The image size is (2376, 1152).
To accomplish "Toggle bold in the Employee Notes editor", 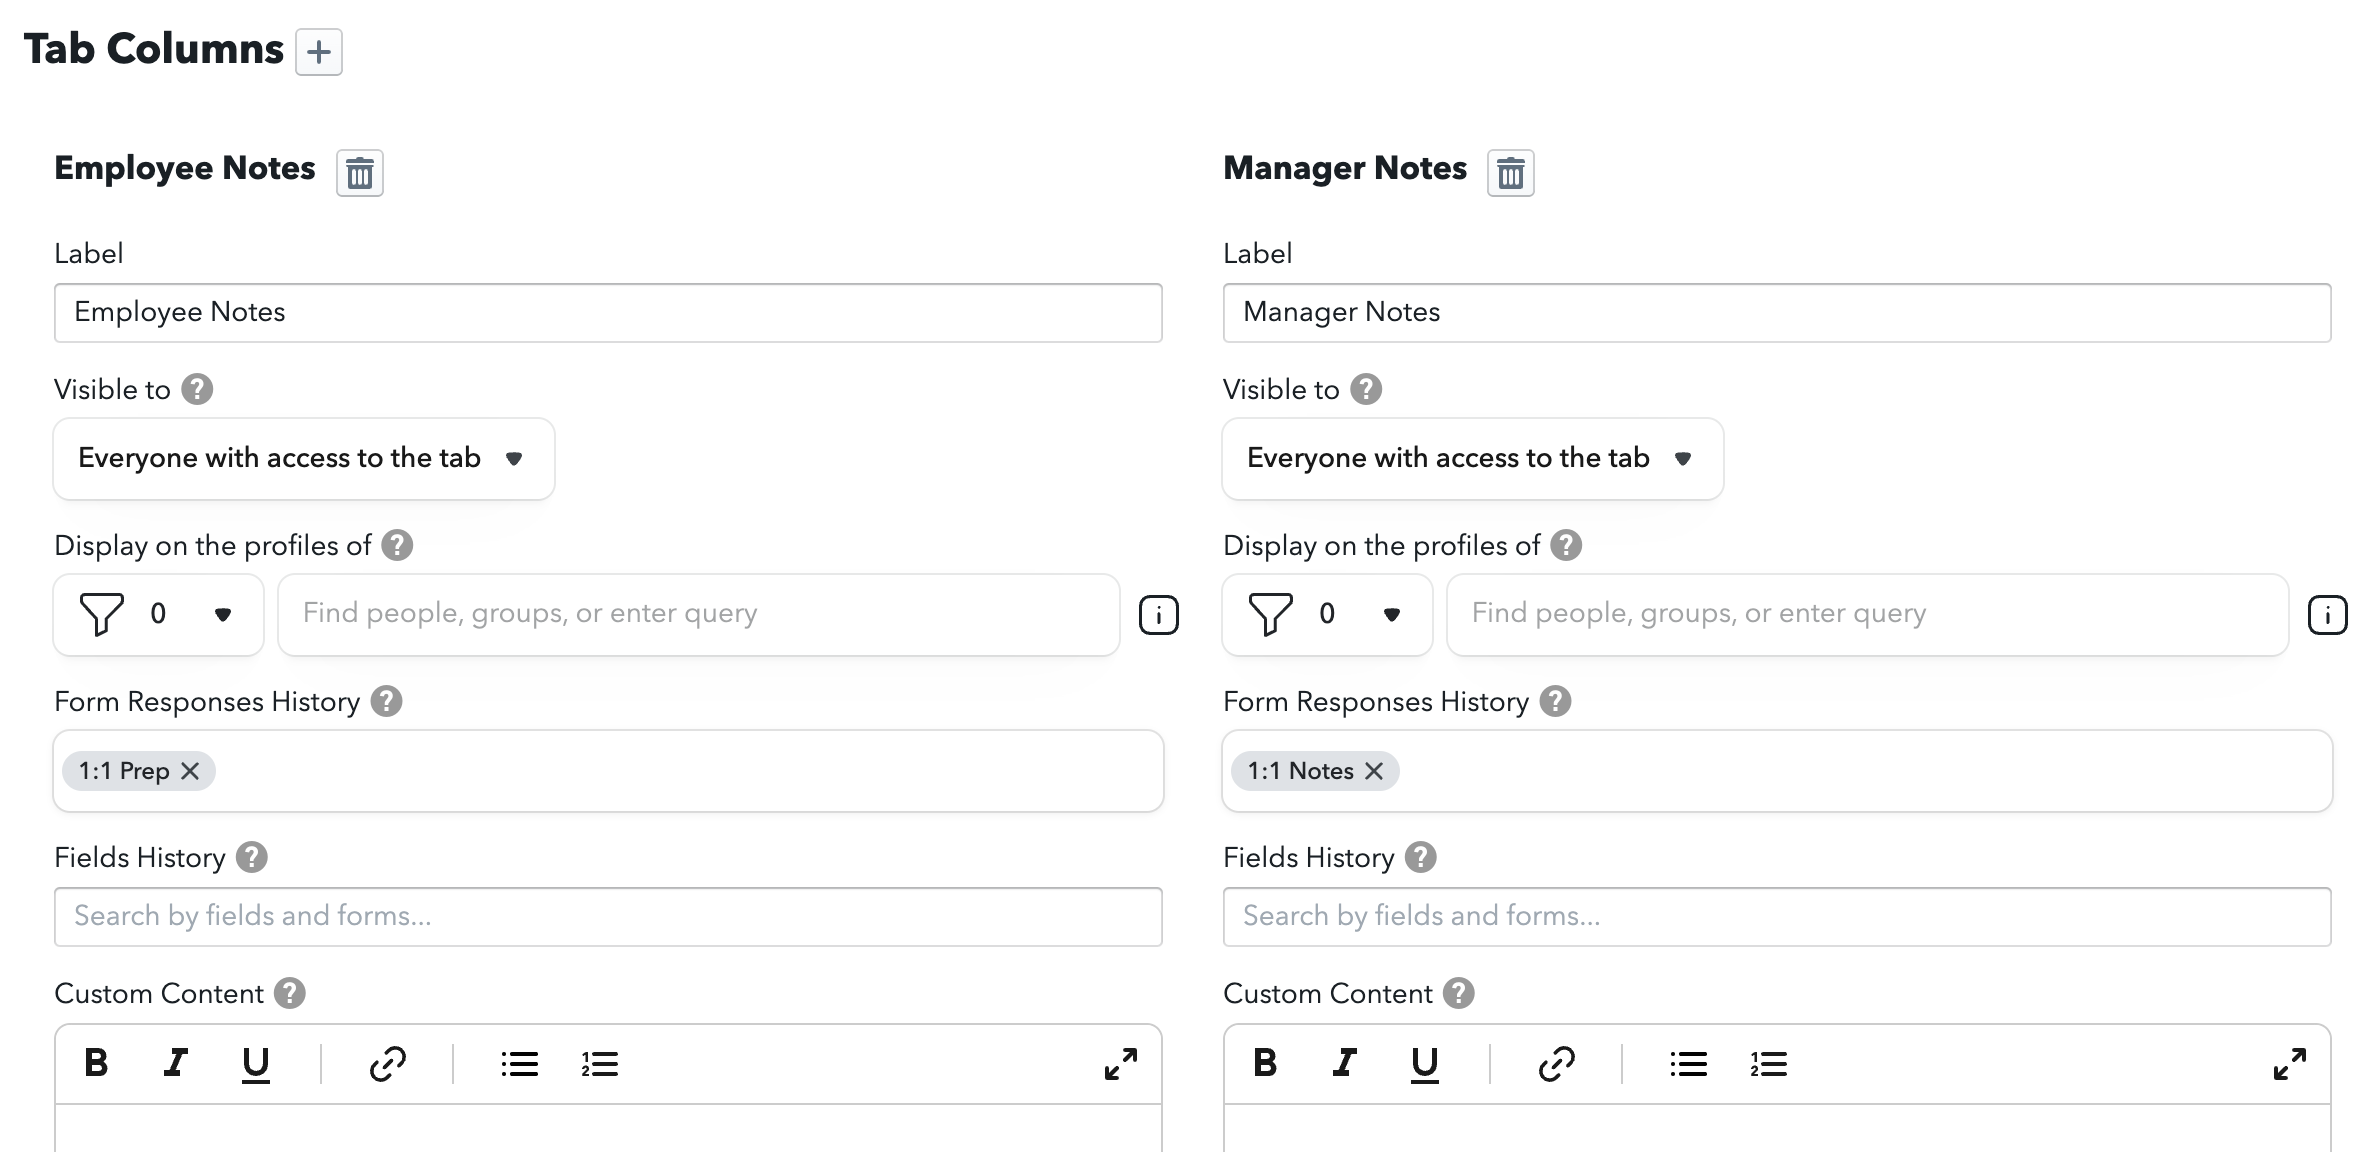I will tap(96, 1063).
